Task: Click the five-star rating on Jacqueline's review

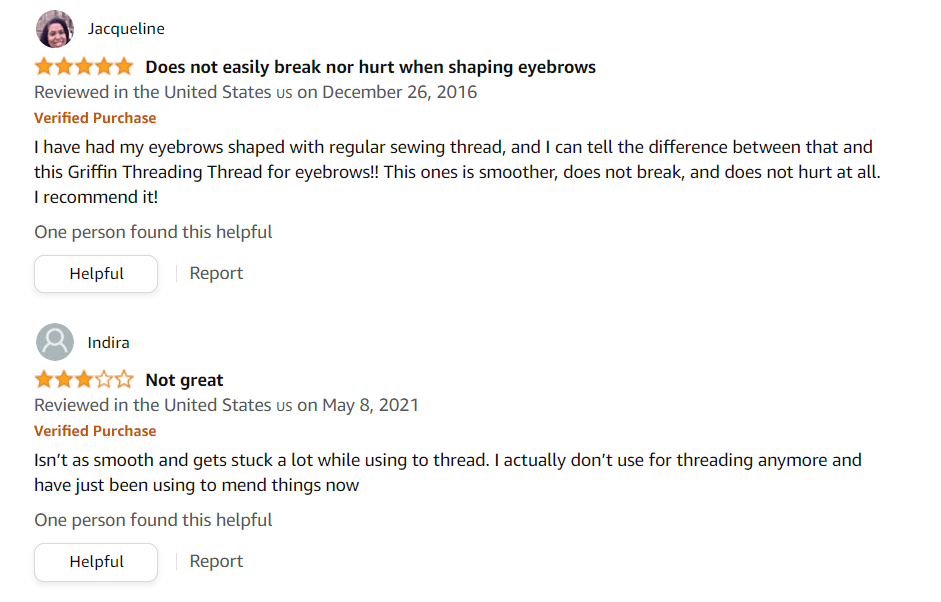Action: 83,67
